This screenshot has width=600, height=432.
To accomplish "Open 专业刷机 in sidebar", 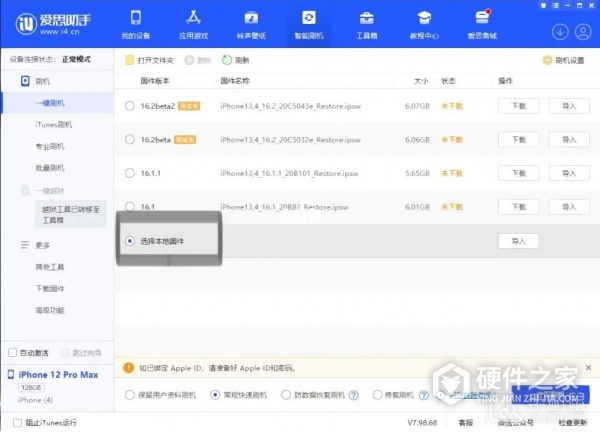I will coord(50,146).
